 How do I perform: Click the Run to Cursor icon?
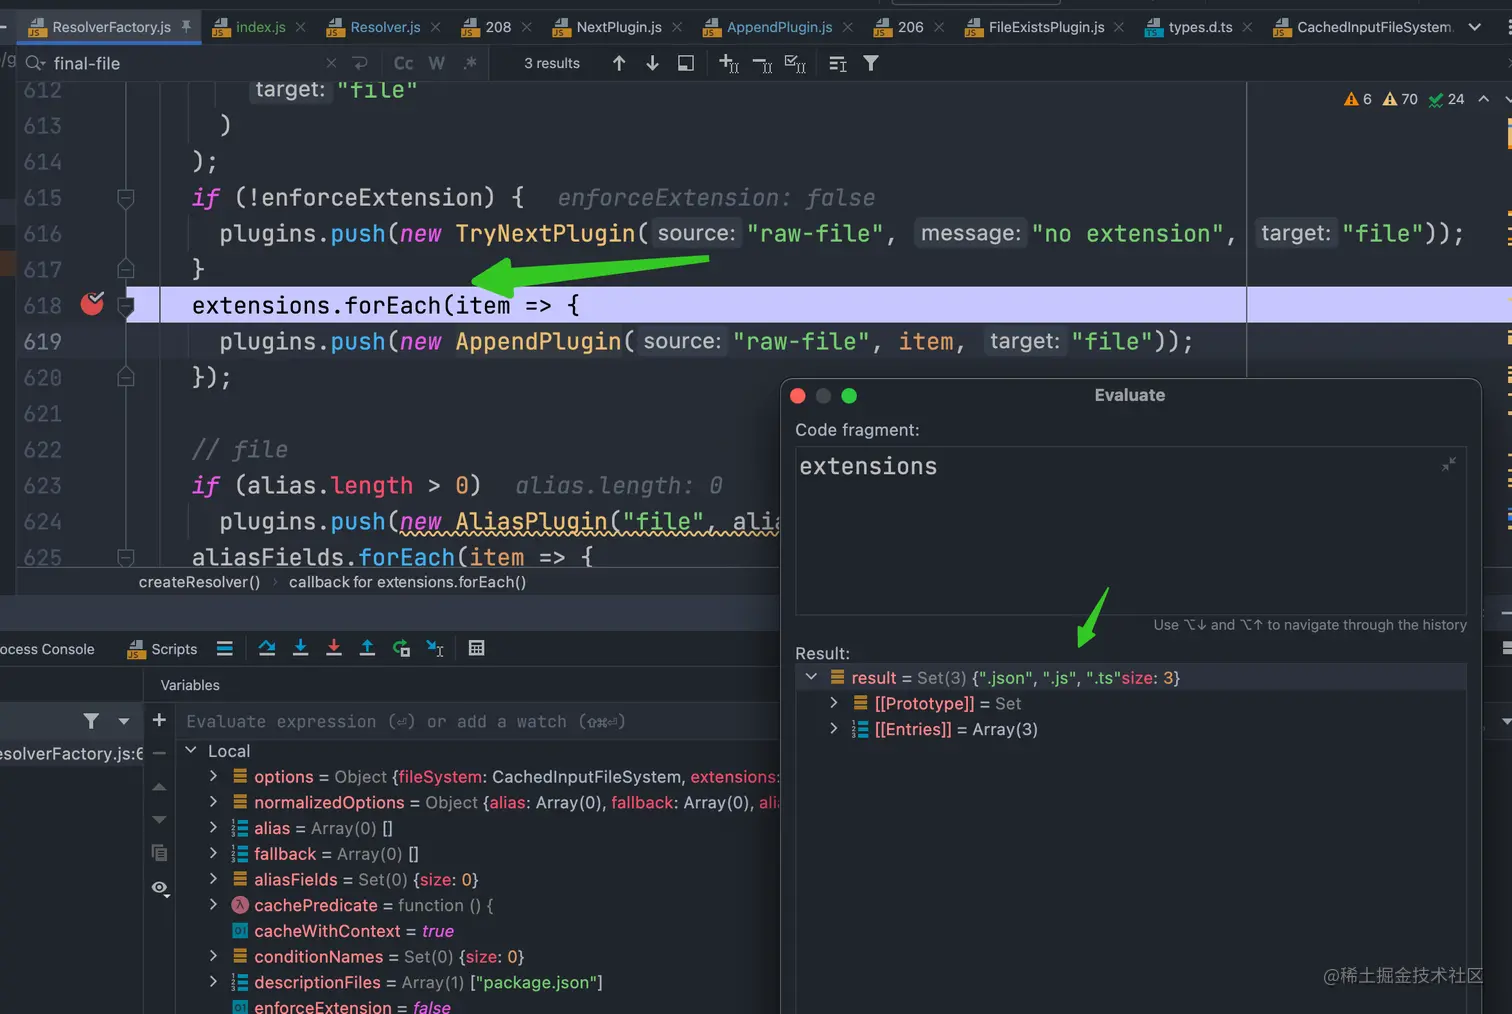tap(435, 648)
